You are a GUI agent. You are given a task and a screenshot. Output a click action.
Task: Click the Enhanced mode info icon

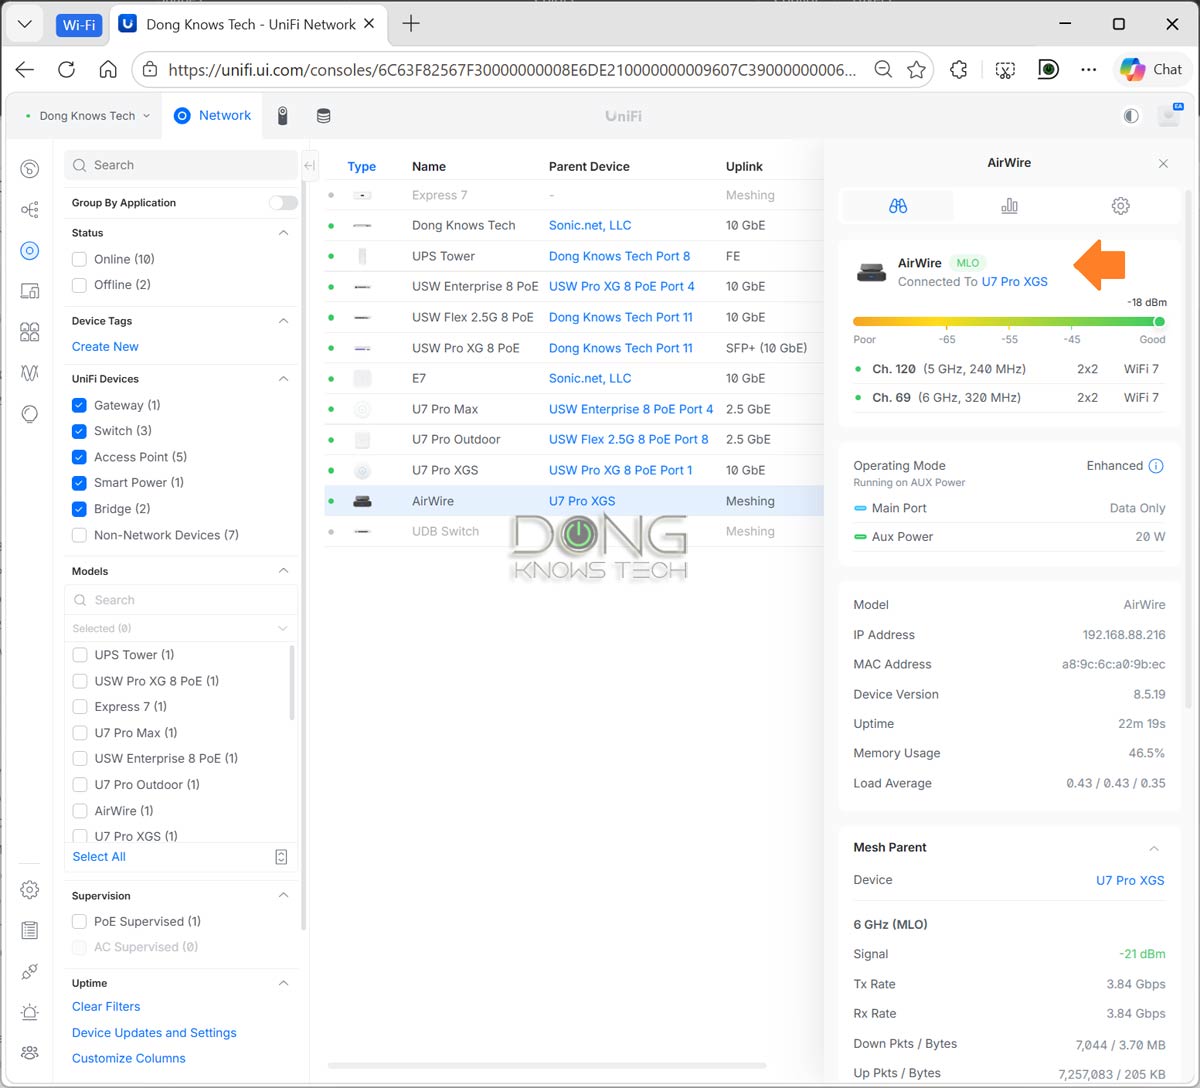pos(1156,466)
